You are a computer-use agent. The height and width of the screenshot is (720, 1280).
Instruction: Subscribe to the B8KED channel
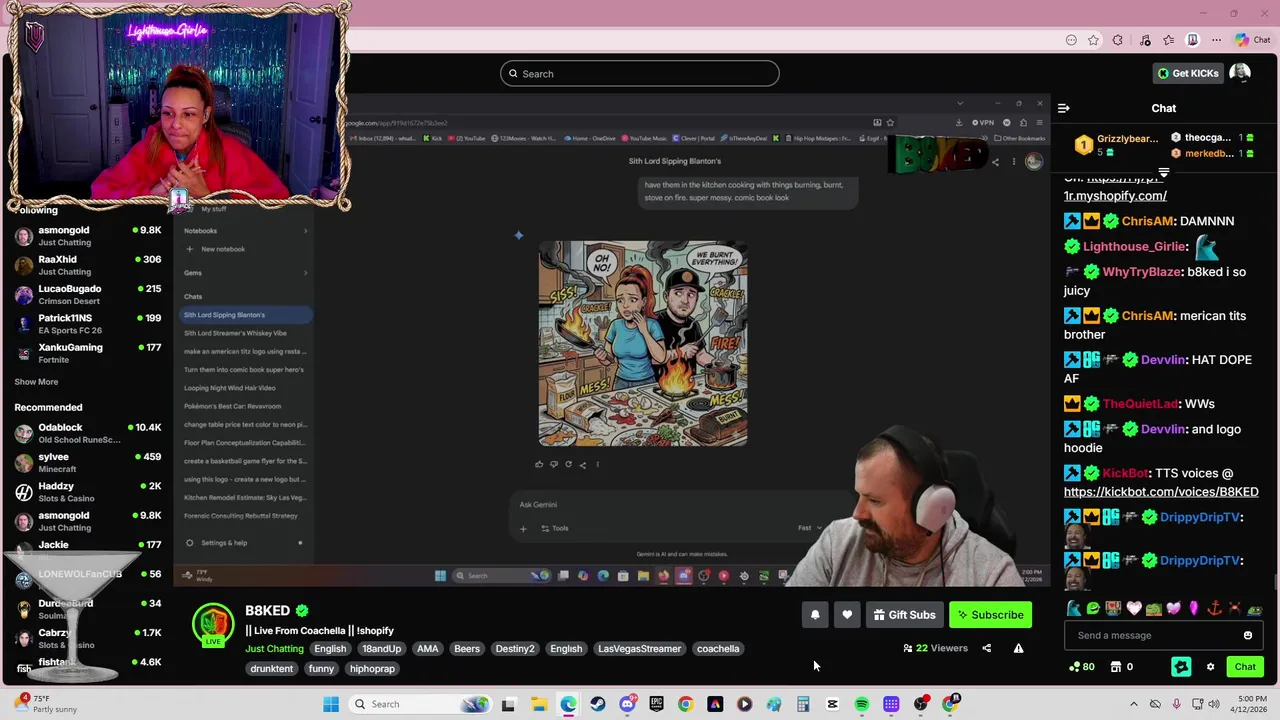click(x=990, y=615)
